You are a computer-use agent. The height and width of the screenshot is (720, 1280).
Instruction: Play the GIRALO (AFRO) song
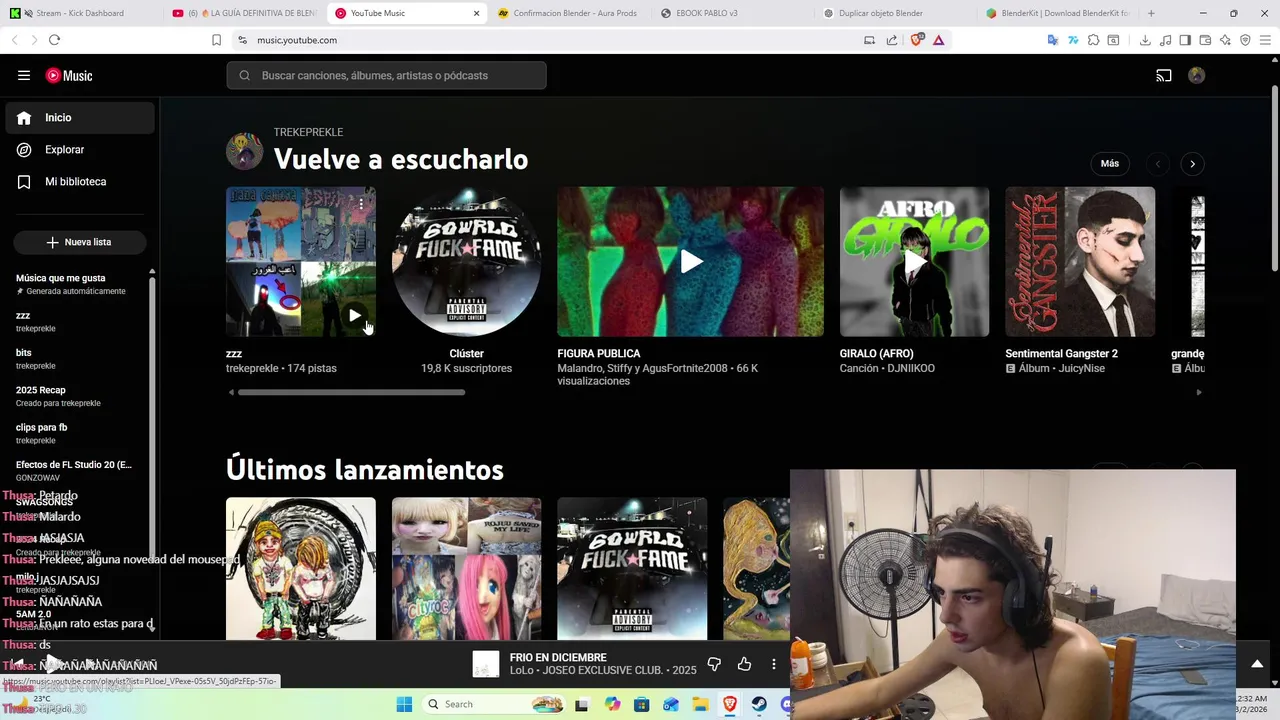[914, 262]
